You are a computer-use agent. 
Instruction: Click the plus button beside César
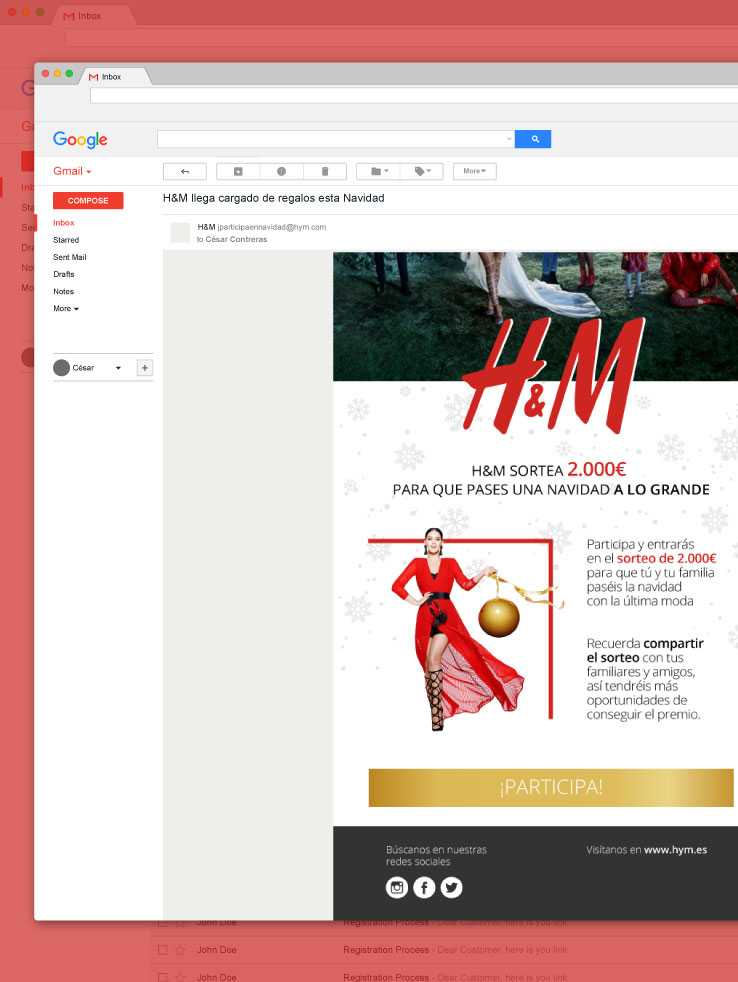coord(145,368)
